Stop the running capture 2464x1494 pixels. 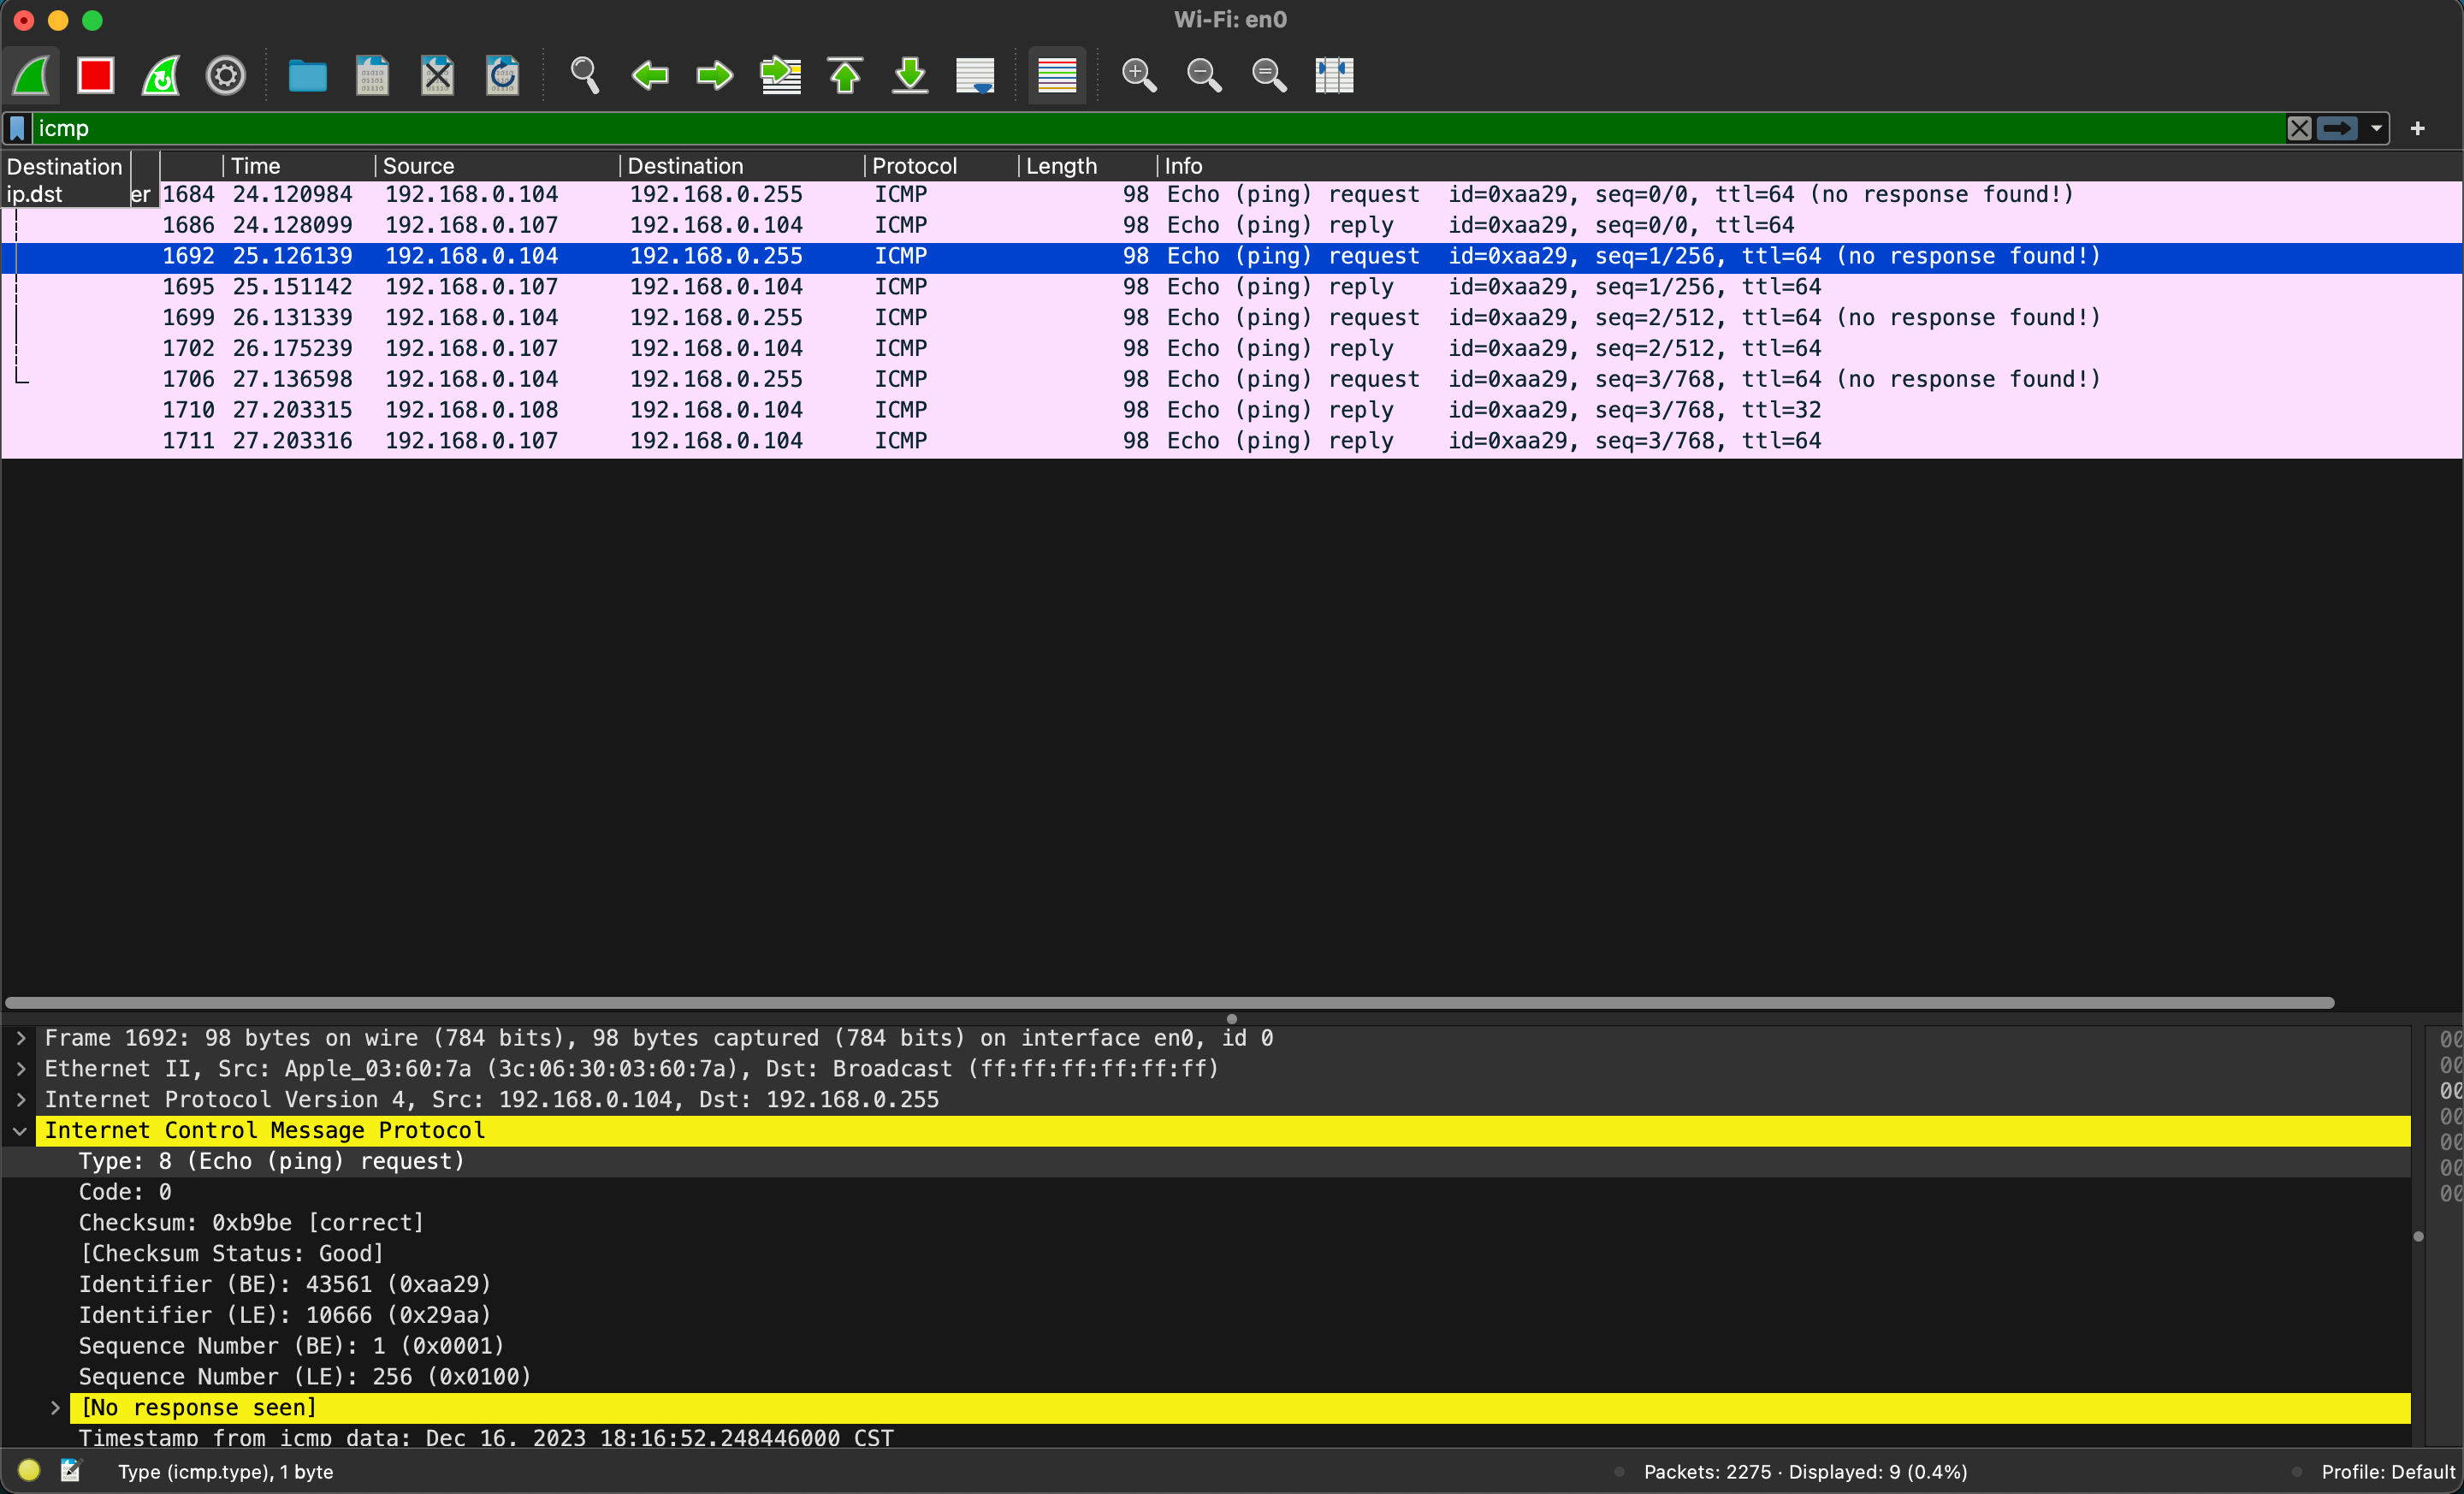pyautogui.click(x=96, y=75)
